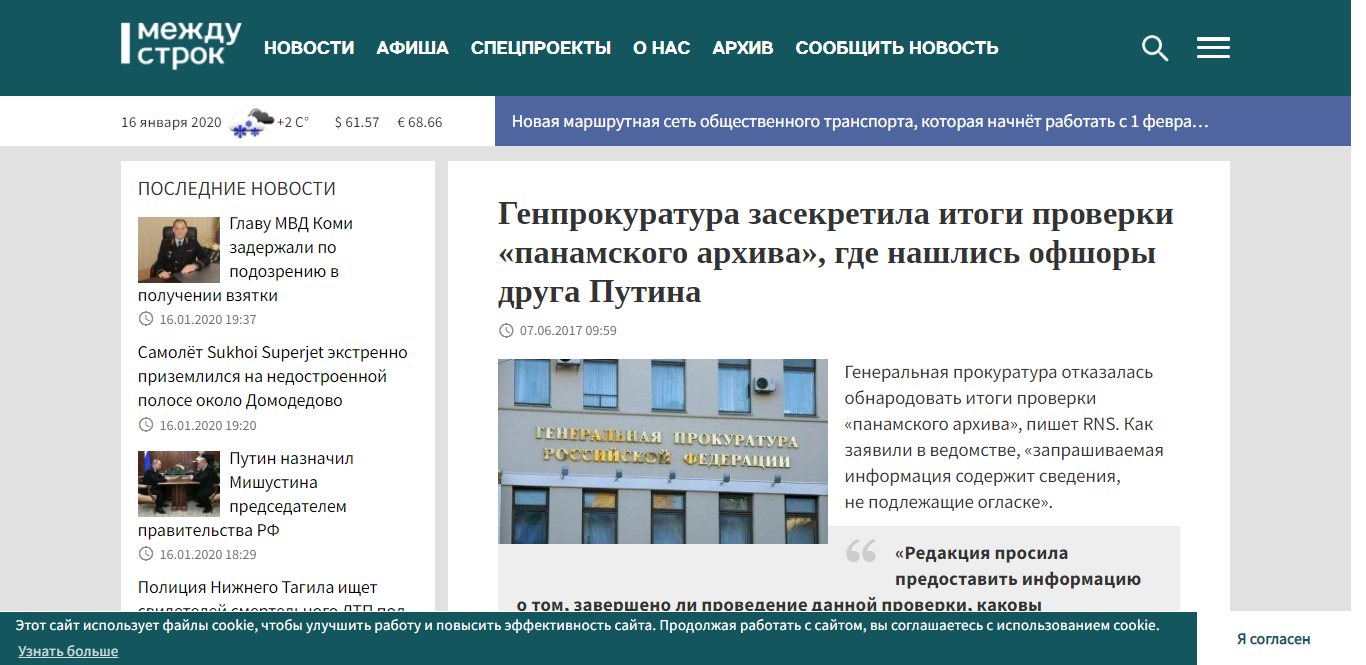Open the search magnifier icon
This screenshot has height=665, width=1366.
click(1155, 48)
